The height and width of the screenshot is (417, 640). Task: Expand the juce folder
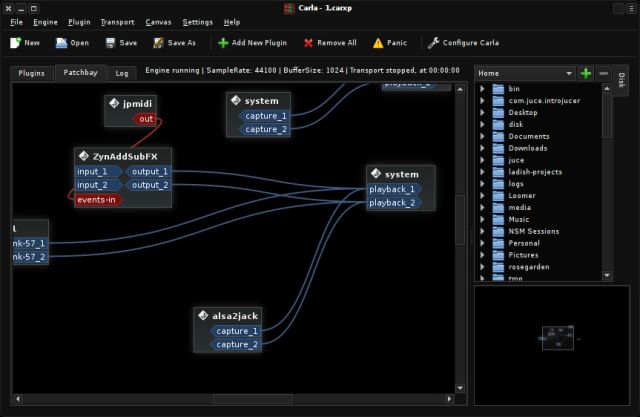482,160
